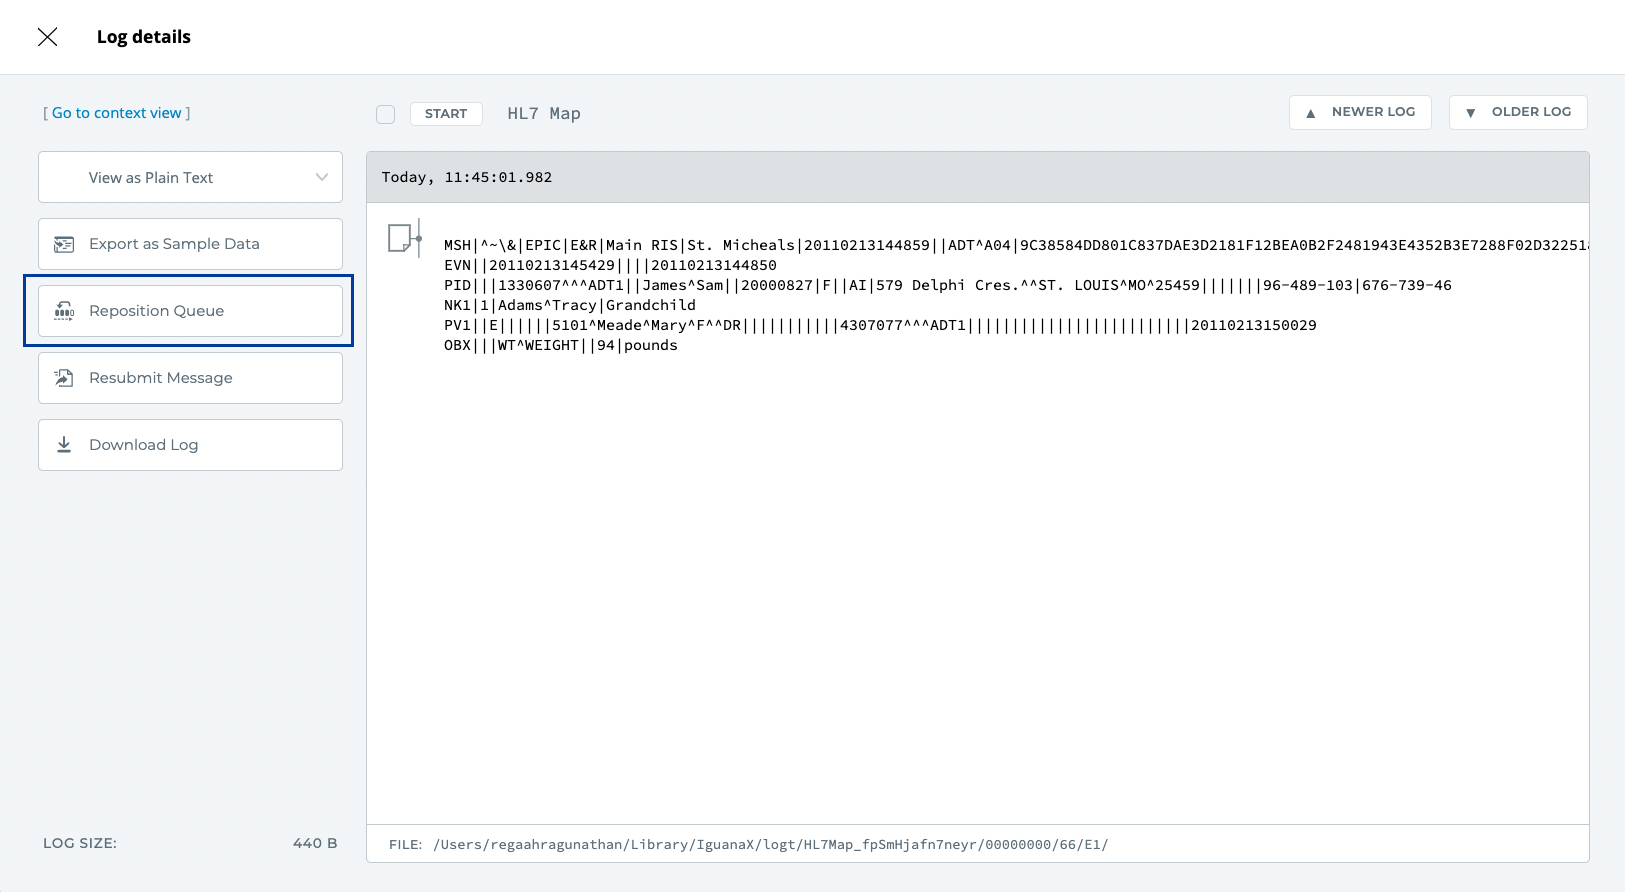Click the up triangle for Newer Log
This screenshot has width=1625, height=892.
coord(1310,113)
